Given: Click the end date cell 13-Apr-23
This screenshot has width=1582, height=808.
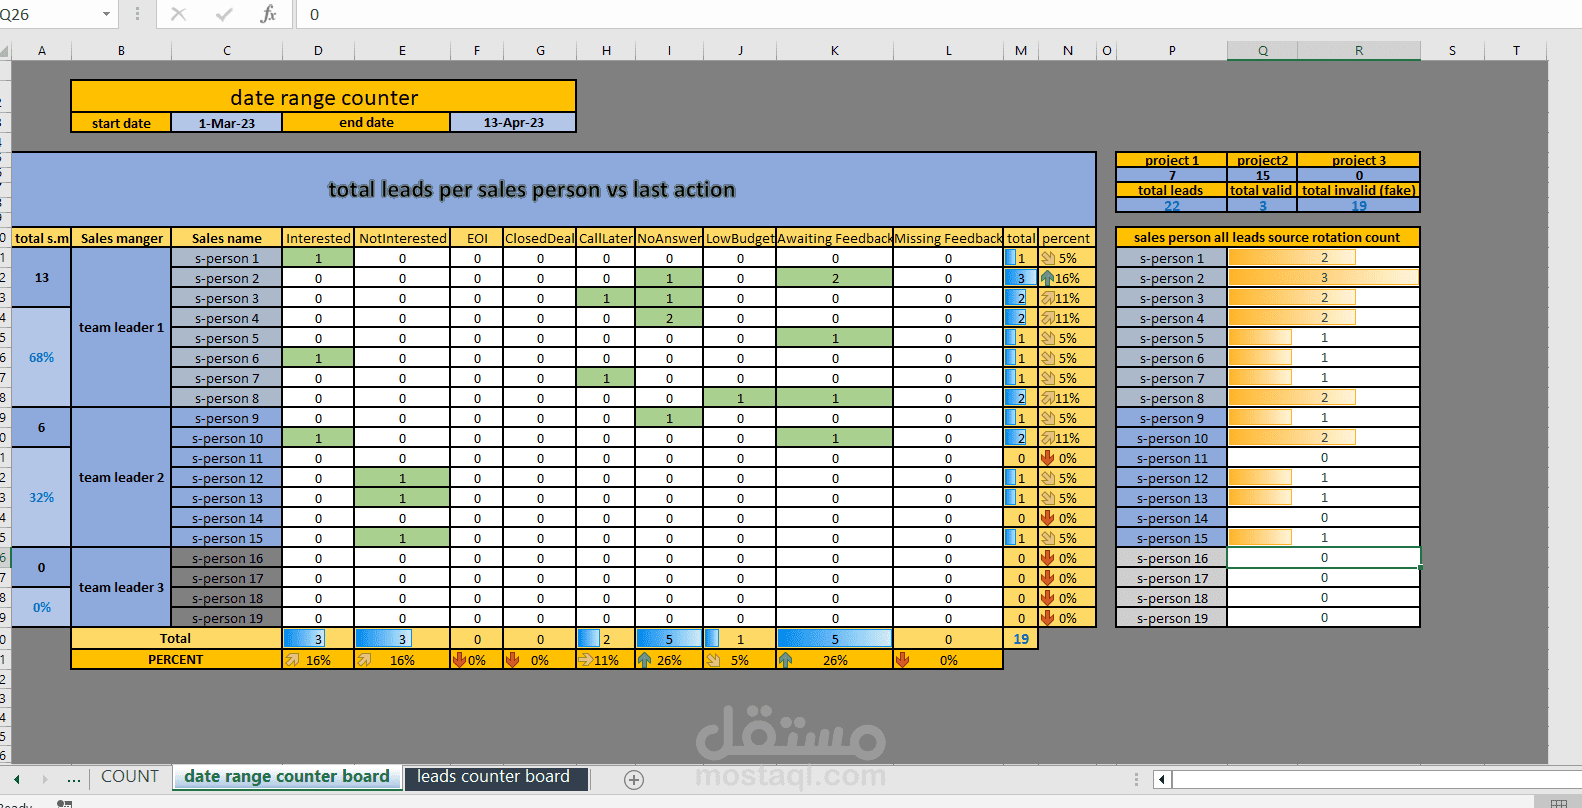Looking at the screenshot, I should coord(513,123).
